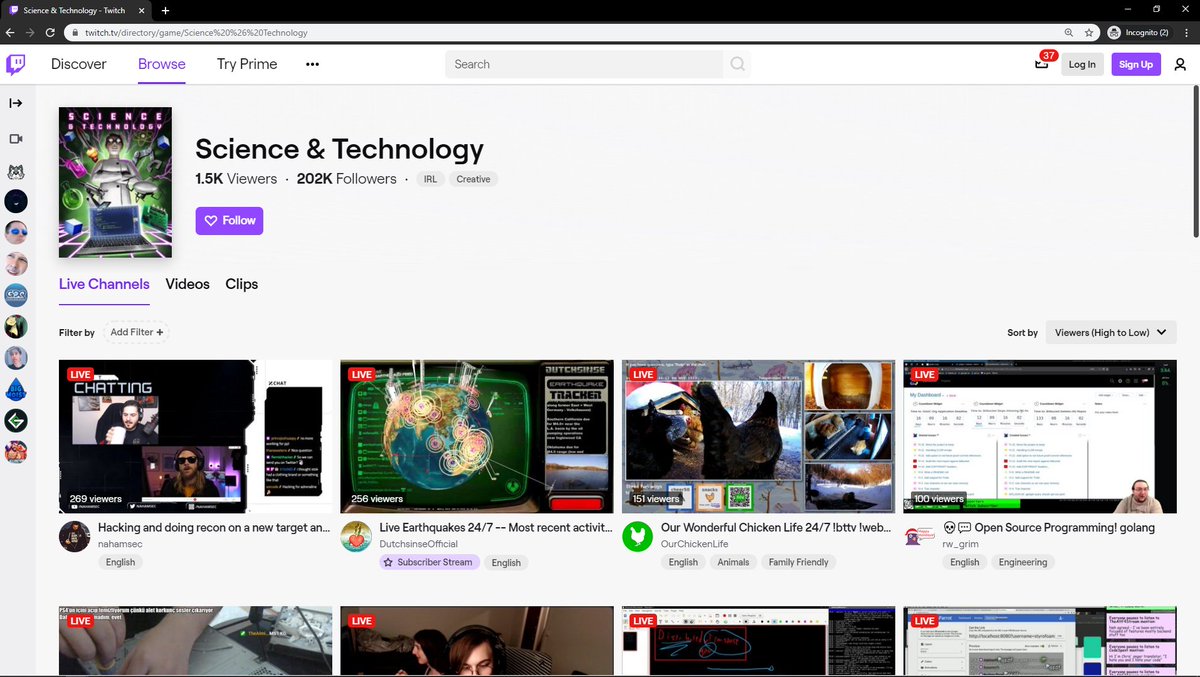Click the Subscriber Stream tag

(430, 562)
